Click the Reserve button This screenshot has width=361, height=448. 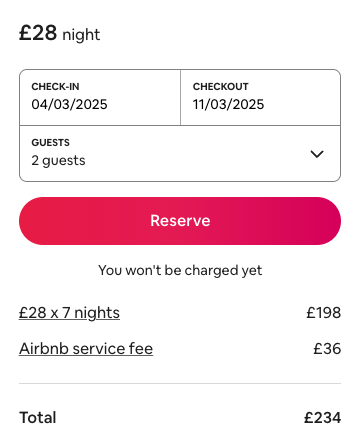(180, 221)
